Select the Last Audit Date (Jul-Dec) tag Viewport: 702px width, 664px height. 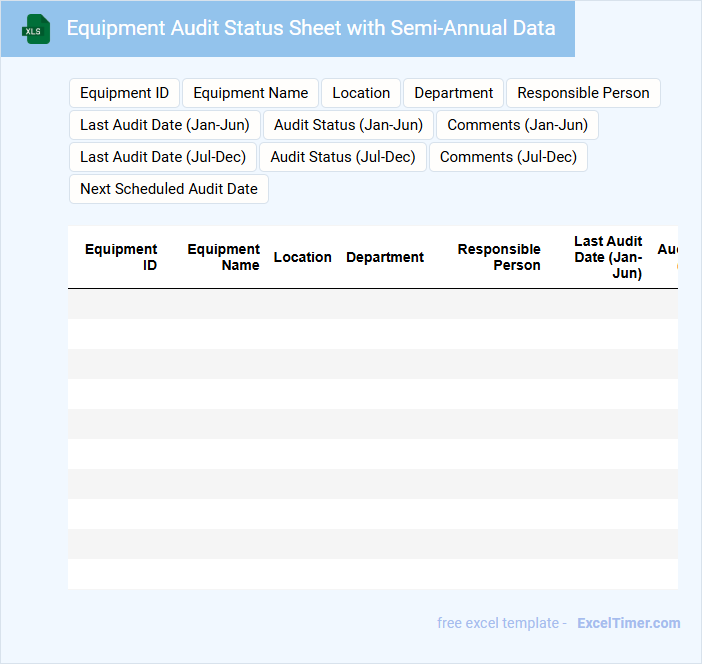click(163, 157)
